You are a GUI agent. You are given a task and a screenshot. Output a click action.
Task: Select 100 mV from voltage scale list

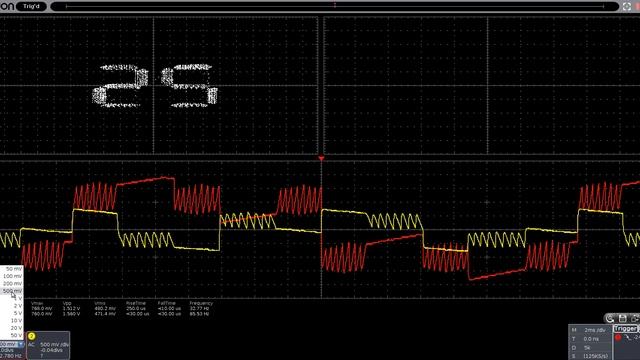[x=11, y=276]
